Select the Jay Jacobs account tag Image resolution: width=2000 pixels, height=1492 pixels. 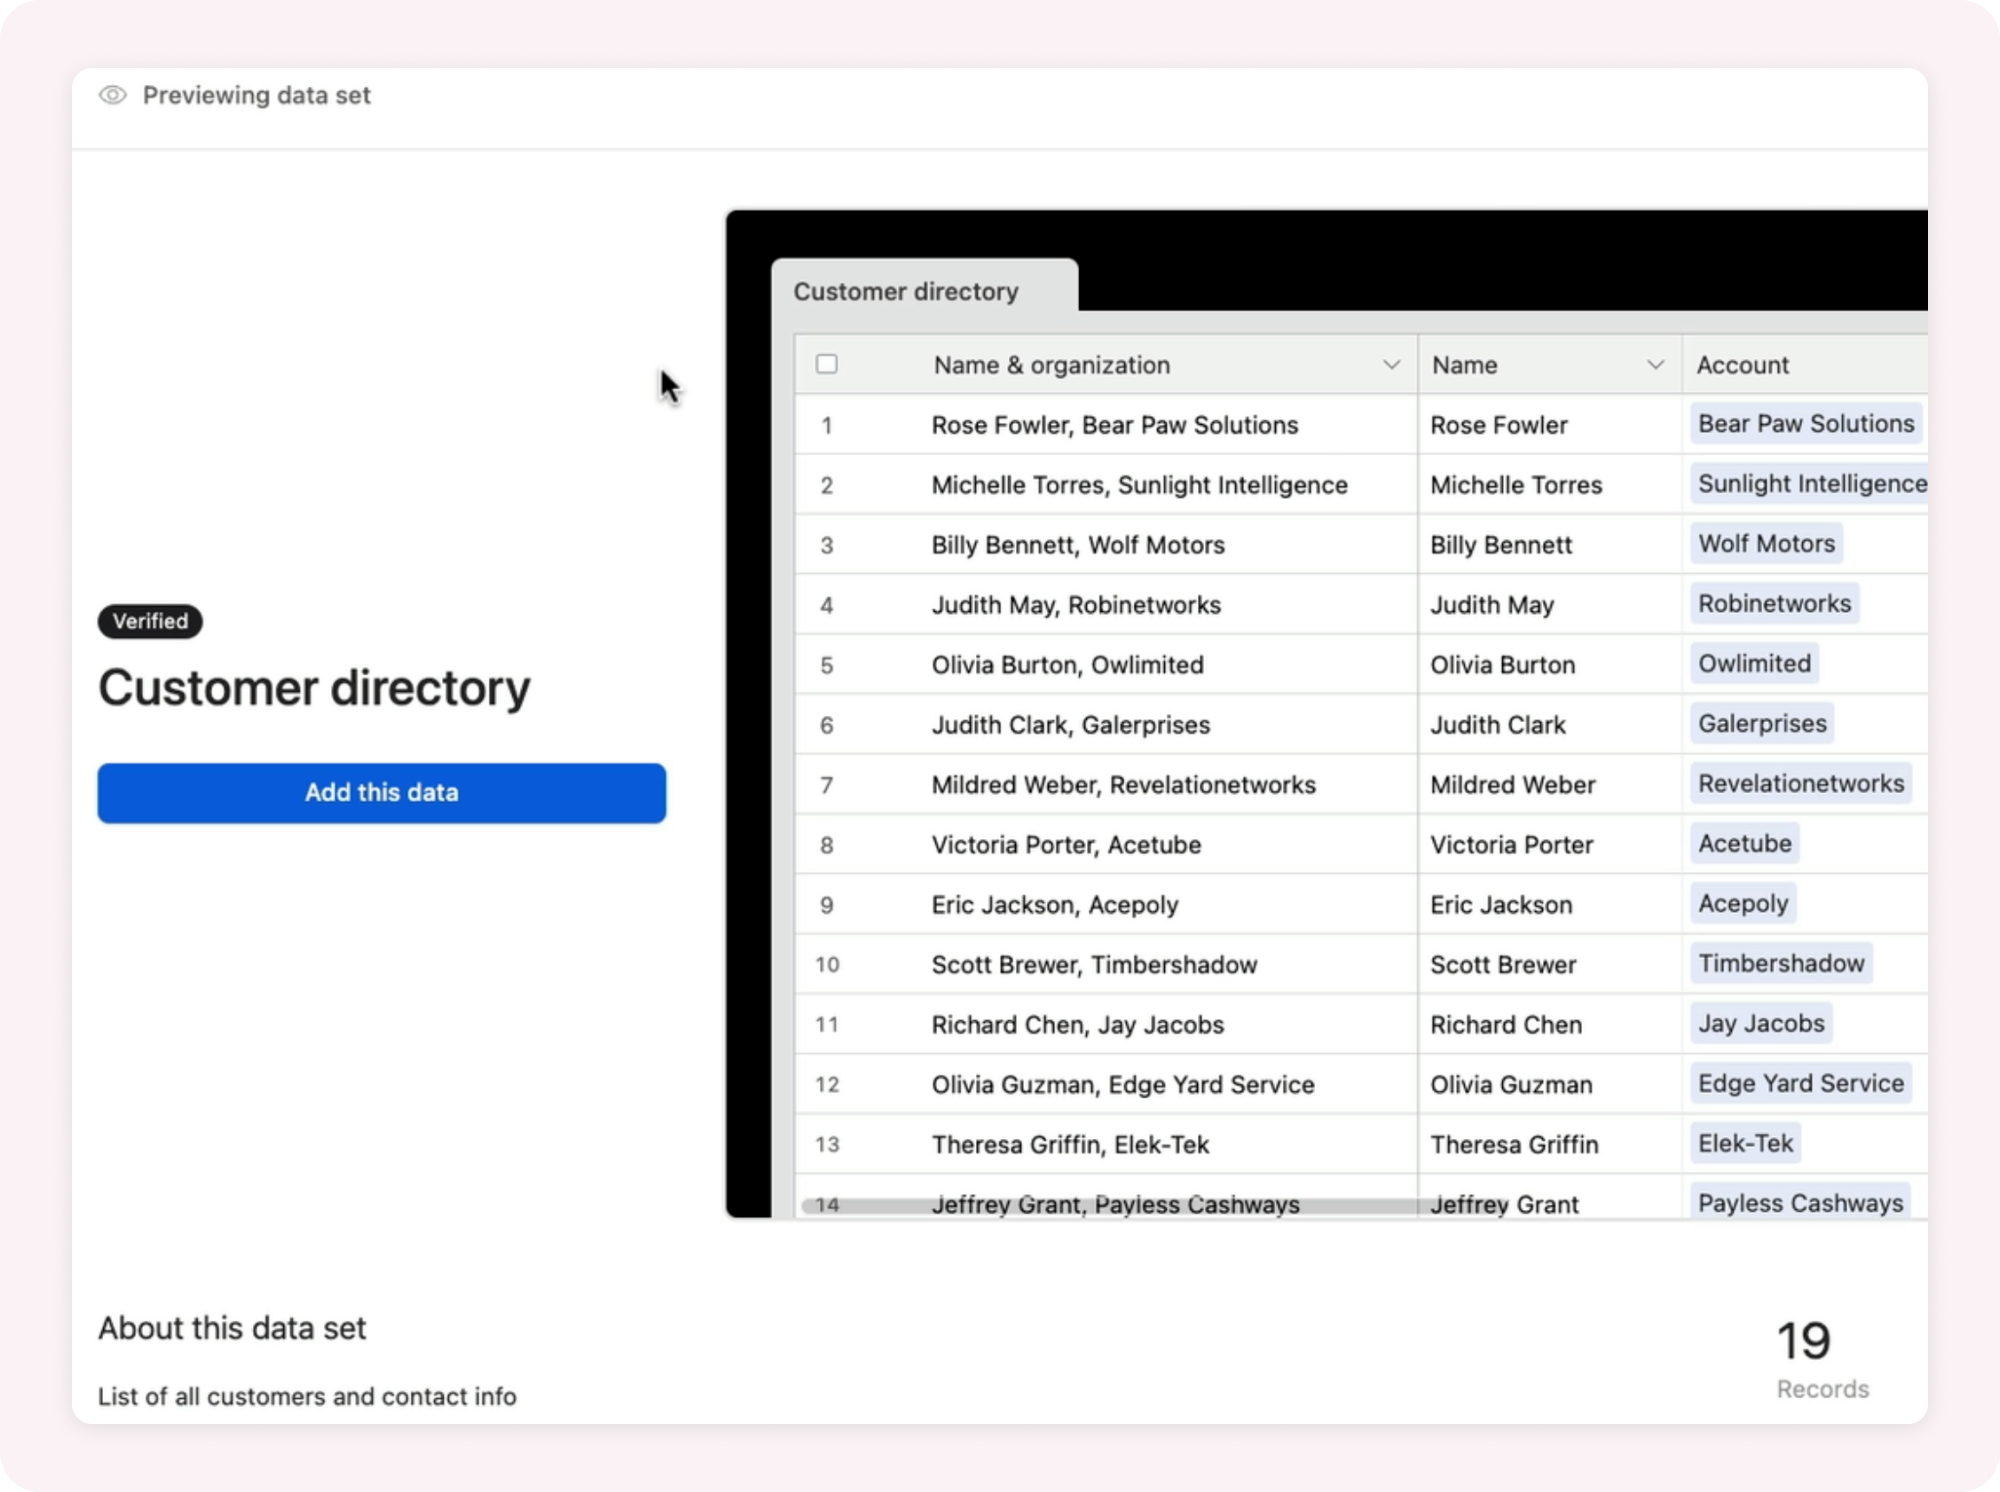(x=1760, y=1024)
